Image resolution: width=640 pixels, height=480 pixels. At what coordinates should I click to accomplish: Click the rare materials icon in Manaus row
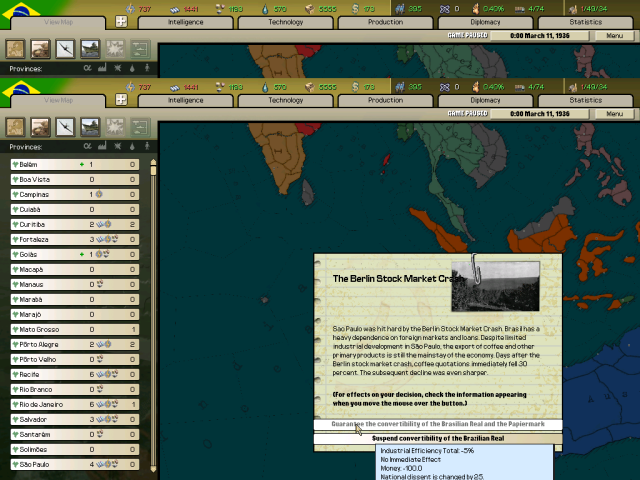pyautogui.click(x=100, y=284)
